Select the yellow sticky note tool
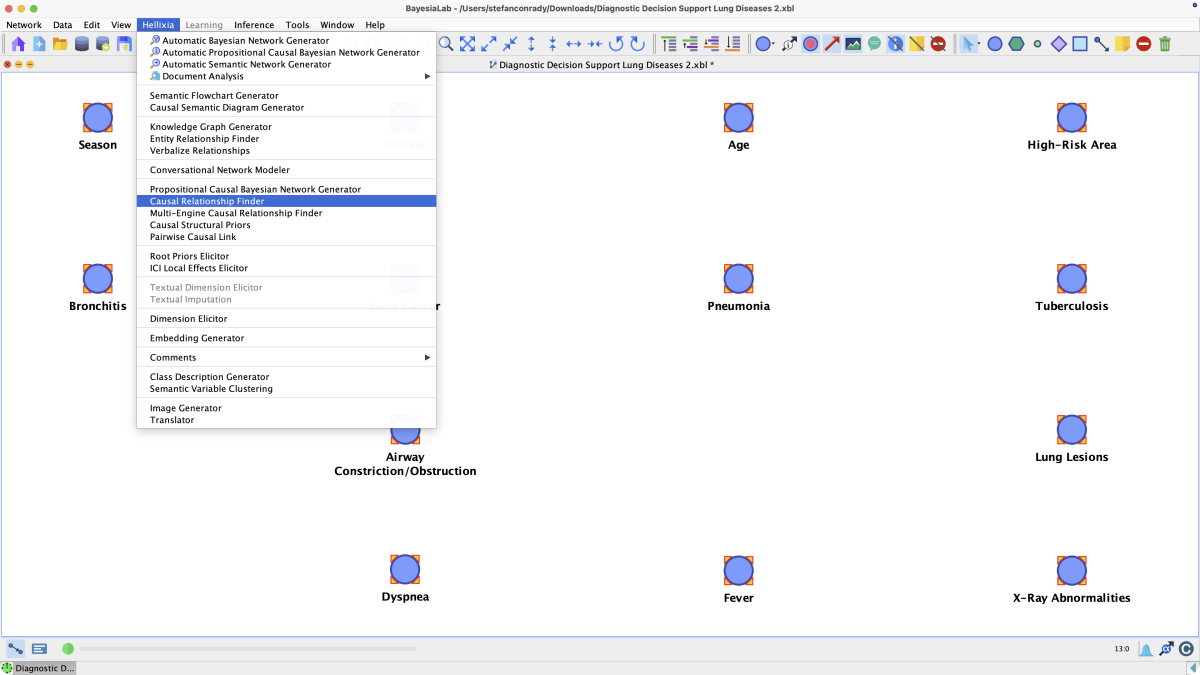The height and width of the screenshot is (675, 1200). 1122,44
